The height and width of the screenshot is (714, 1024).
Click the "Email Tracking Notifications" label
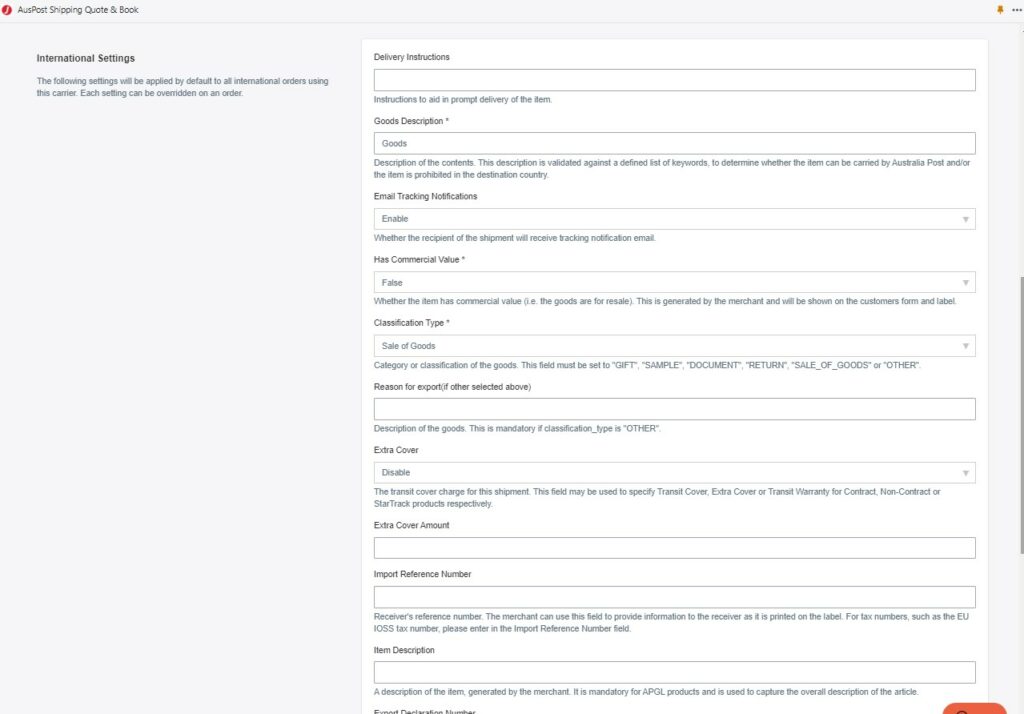425,196
